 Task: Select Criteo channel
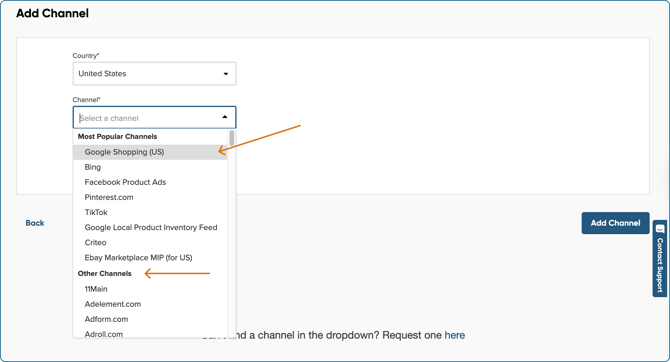150,242
